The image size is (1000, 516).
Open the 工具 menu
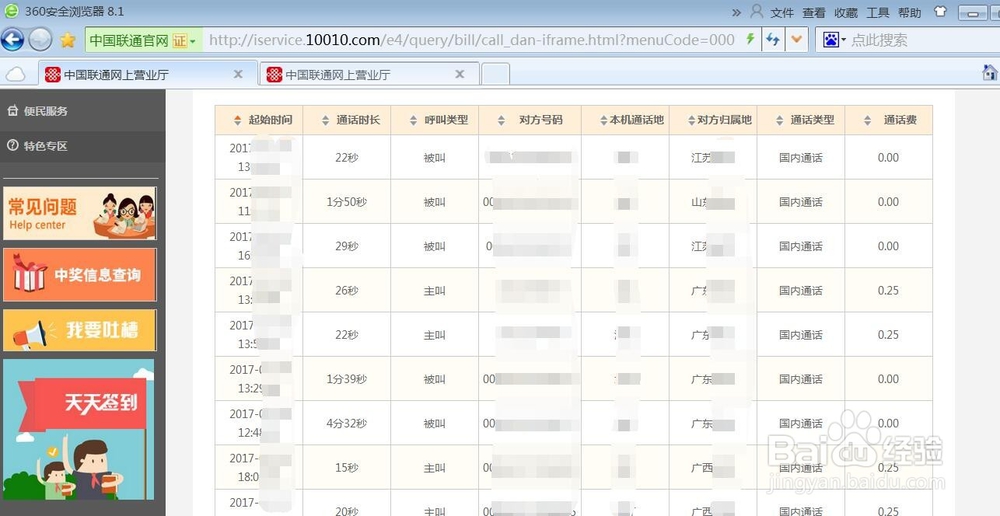click(878, 12)
